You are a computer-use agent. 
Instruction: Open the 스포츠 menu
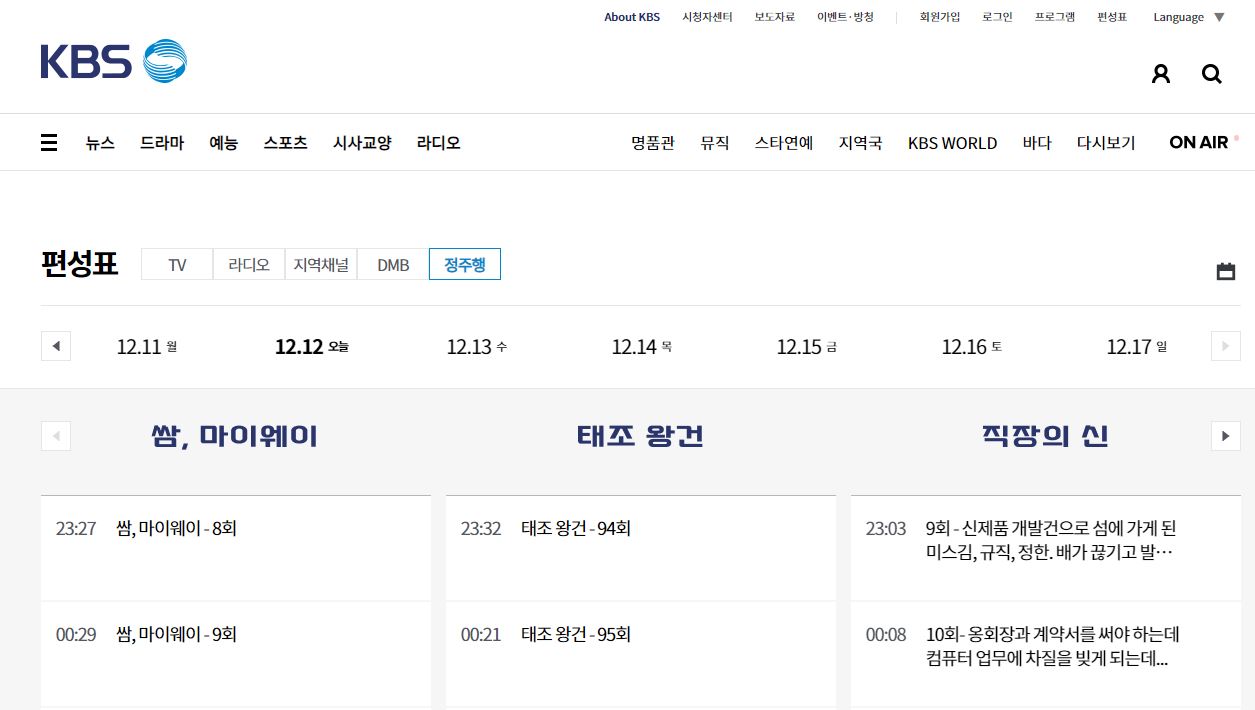click(x=285, y=143)
